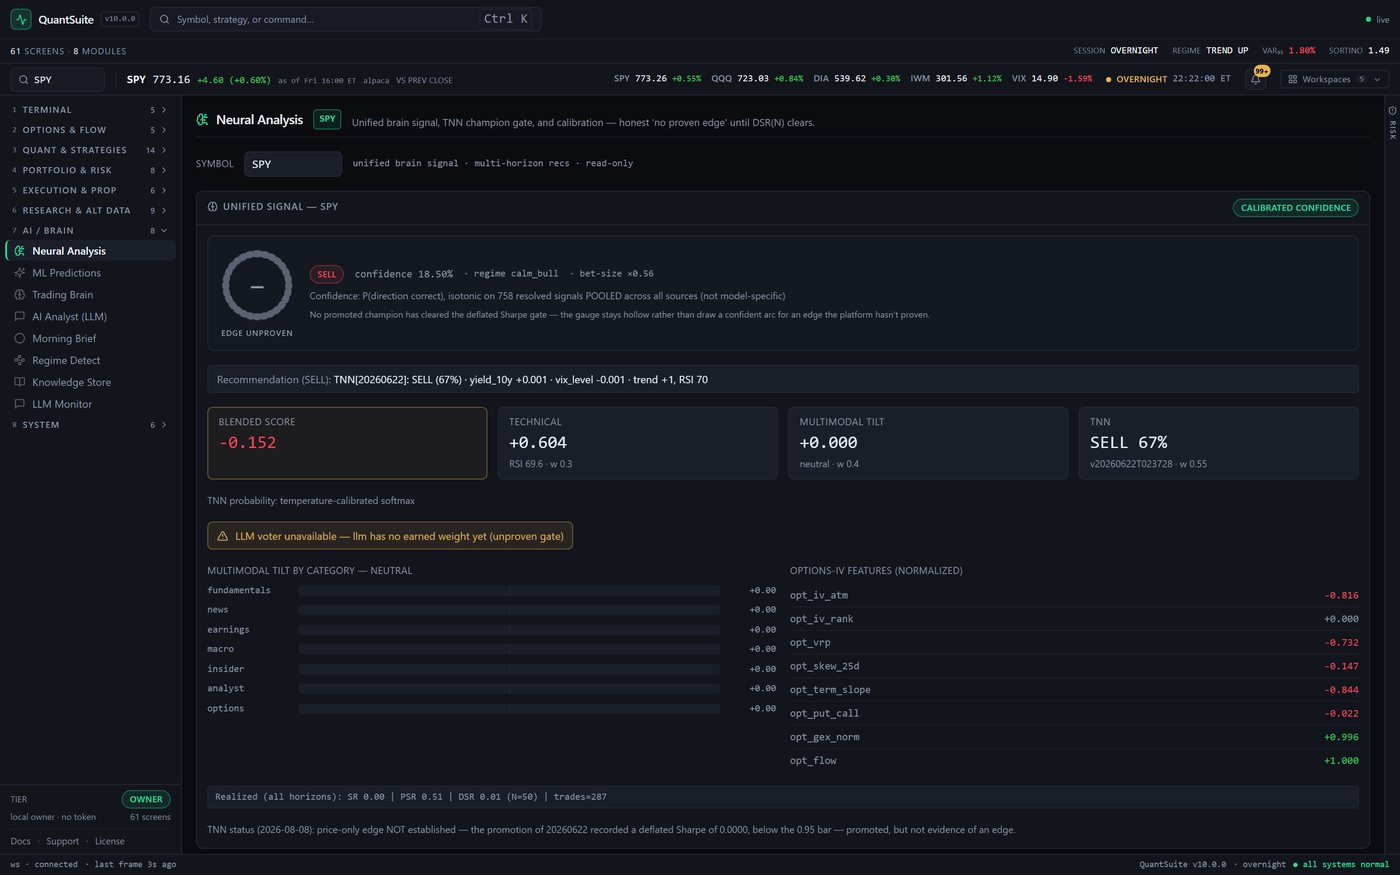Viewport: 1400px width, 875px height.
Task: Open the Support link
Action: click(62, 841)
